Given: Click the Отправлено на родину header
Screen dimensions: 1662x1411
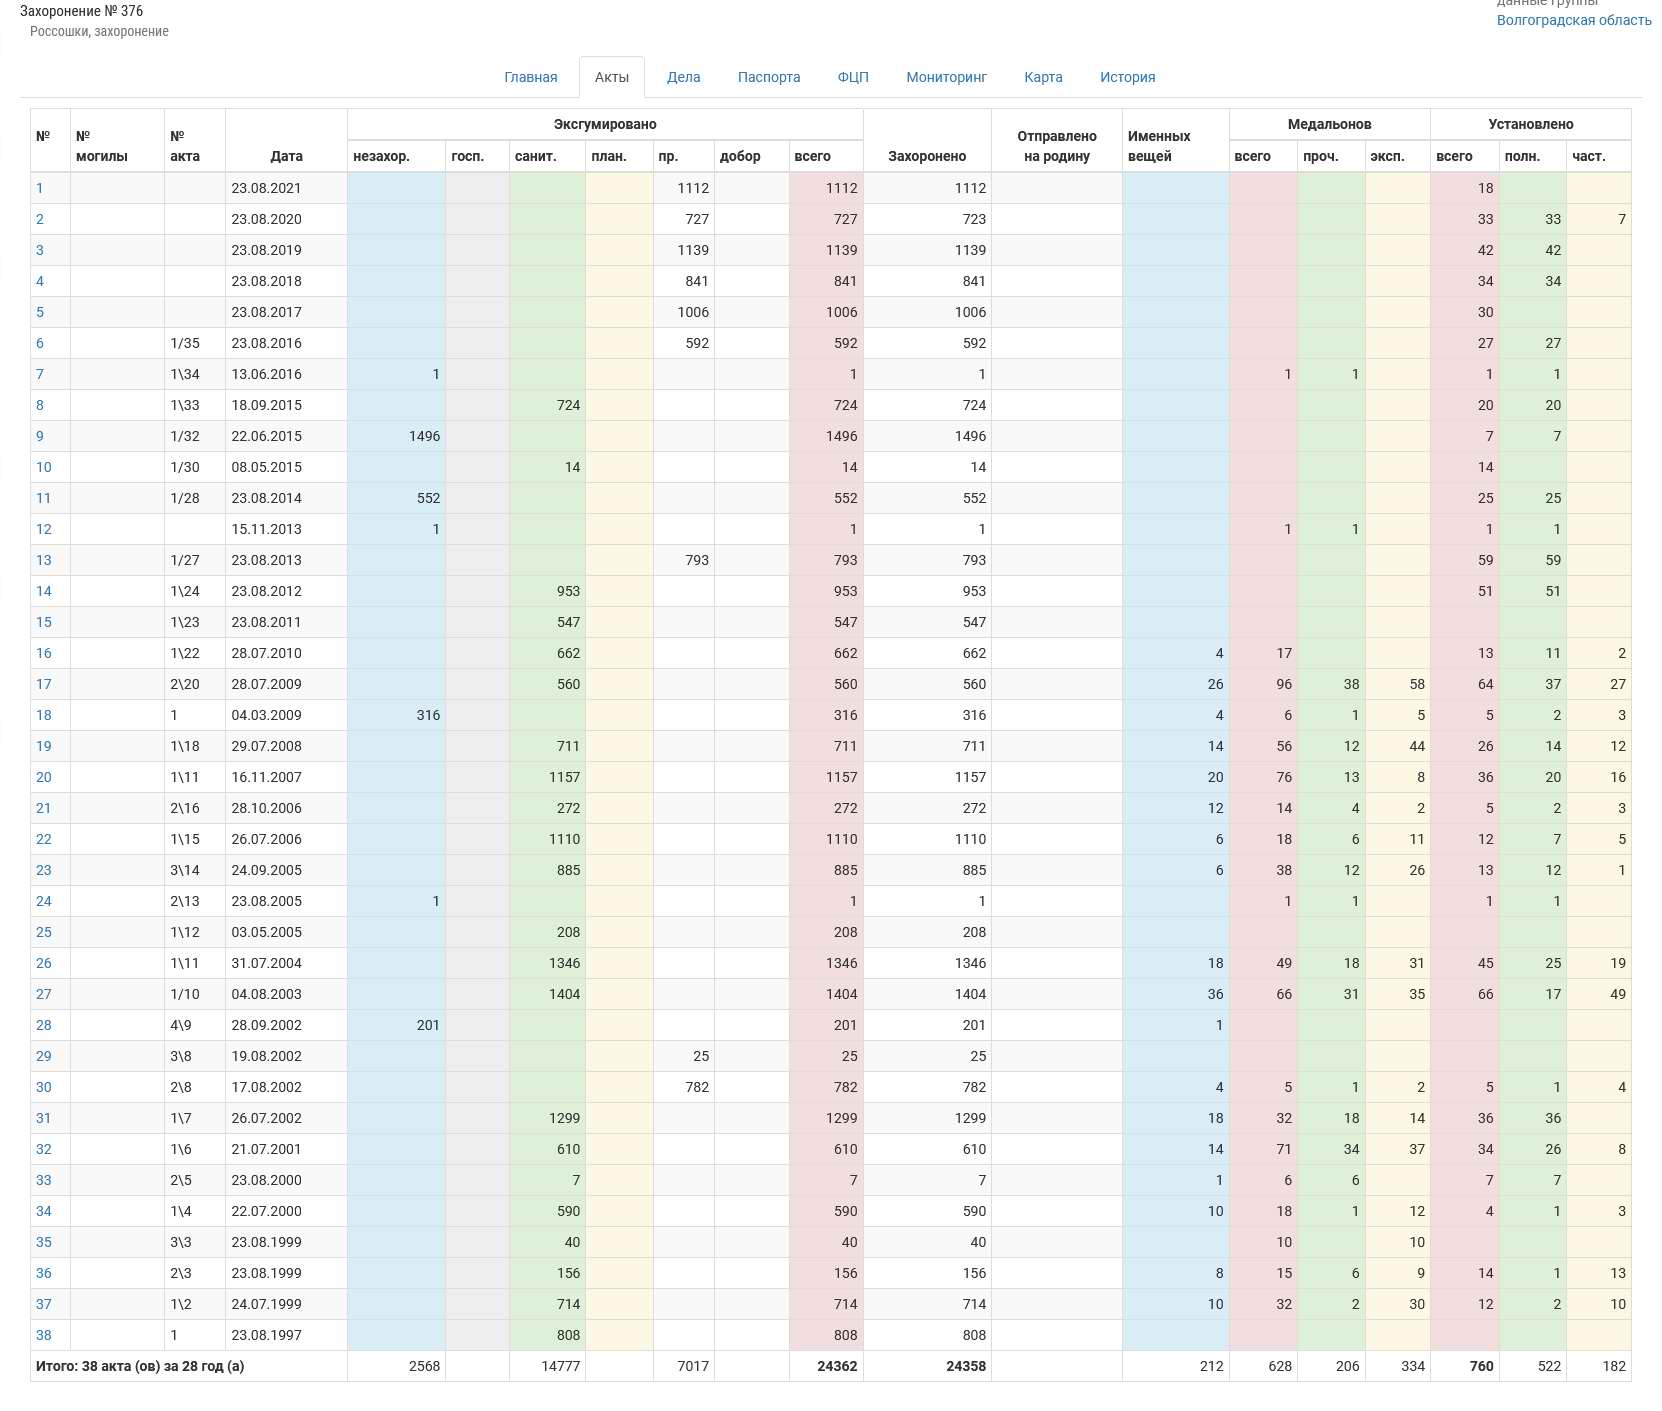Looking at the screenshot, I should click(x=1056, y=146).
